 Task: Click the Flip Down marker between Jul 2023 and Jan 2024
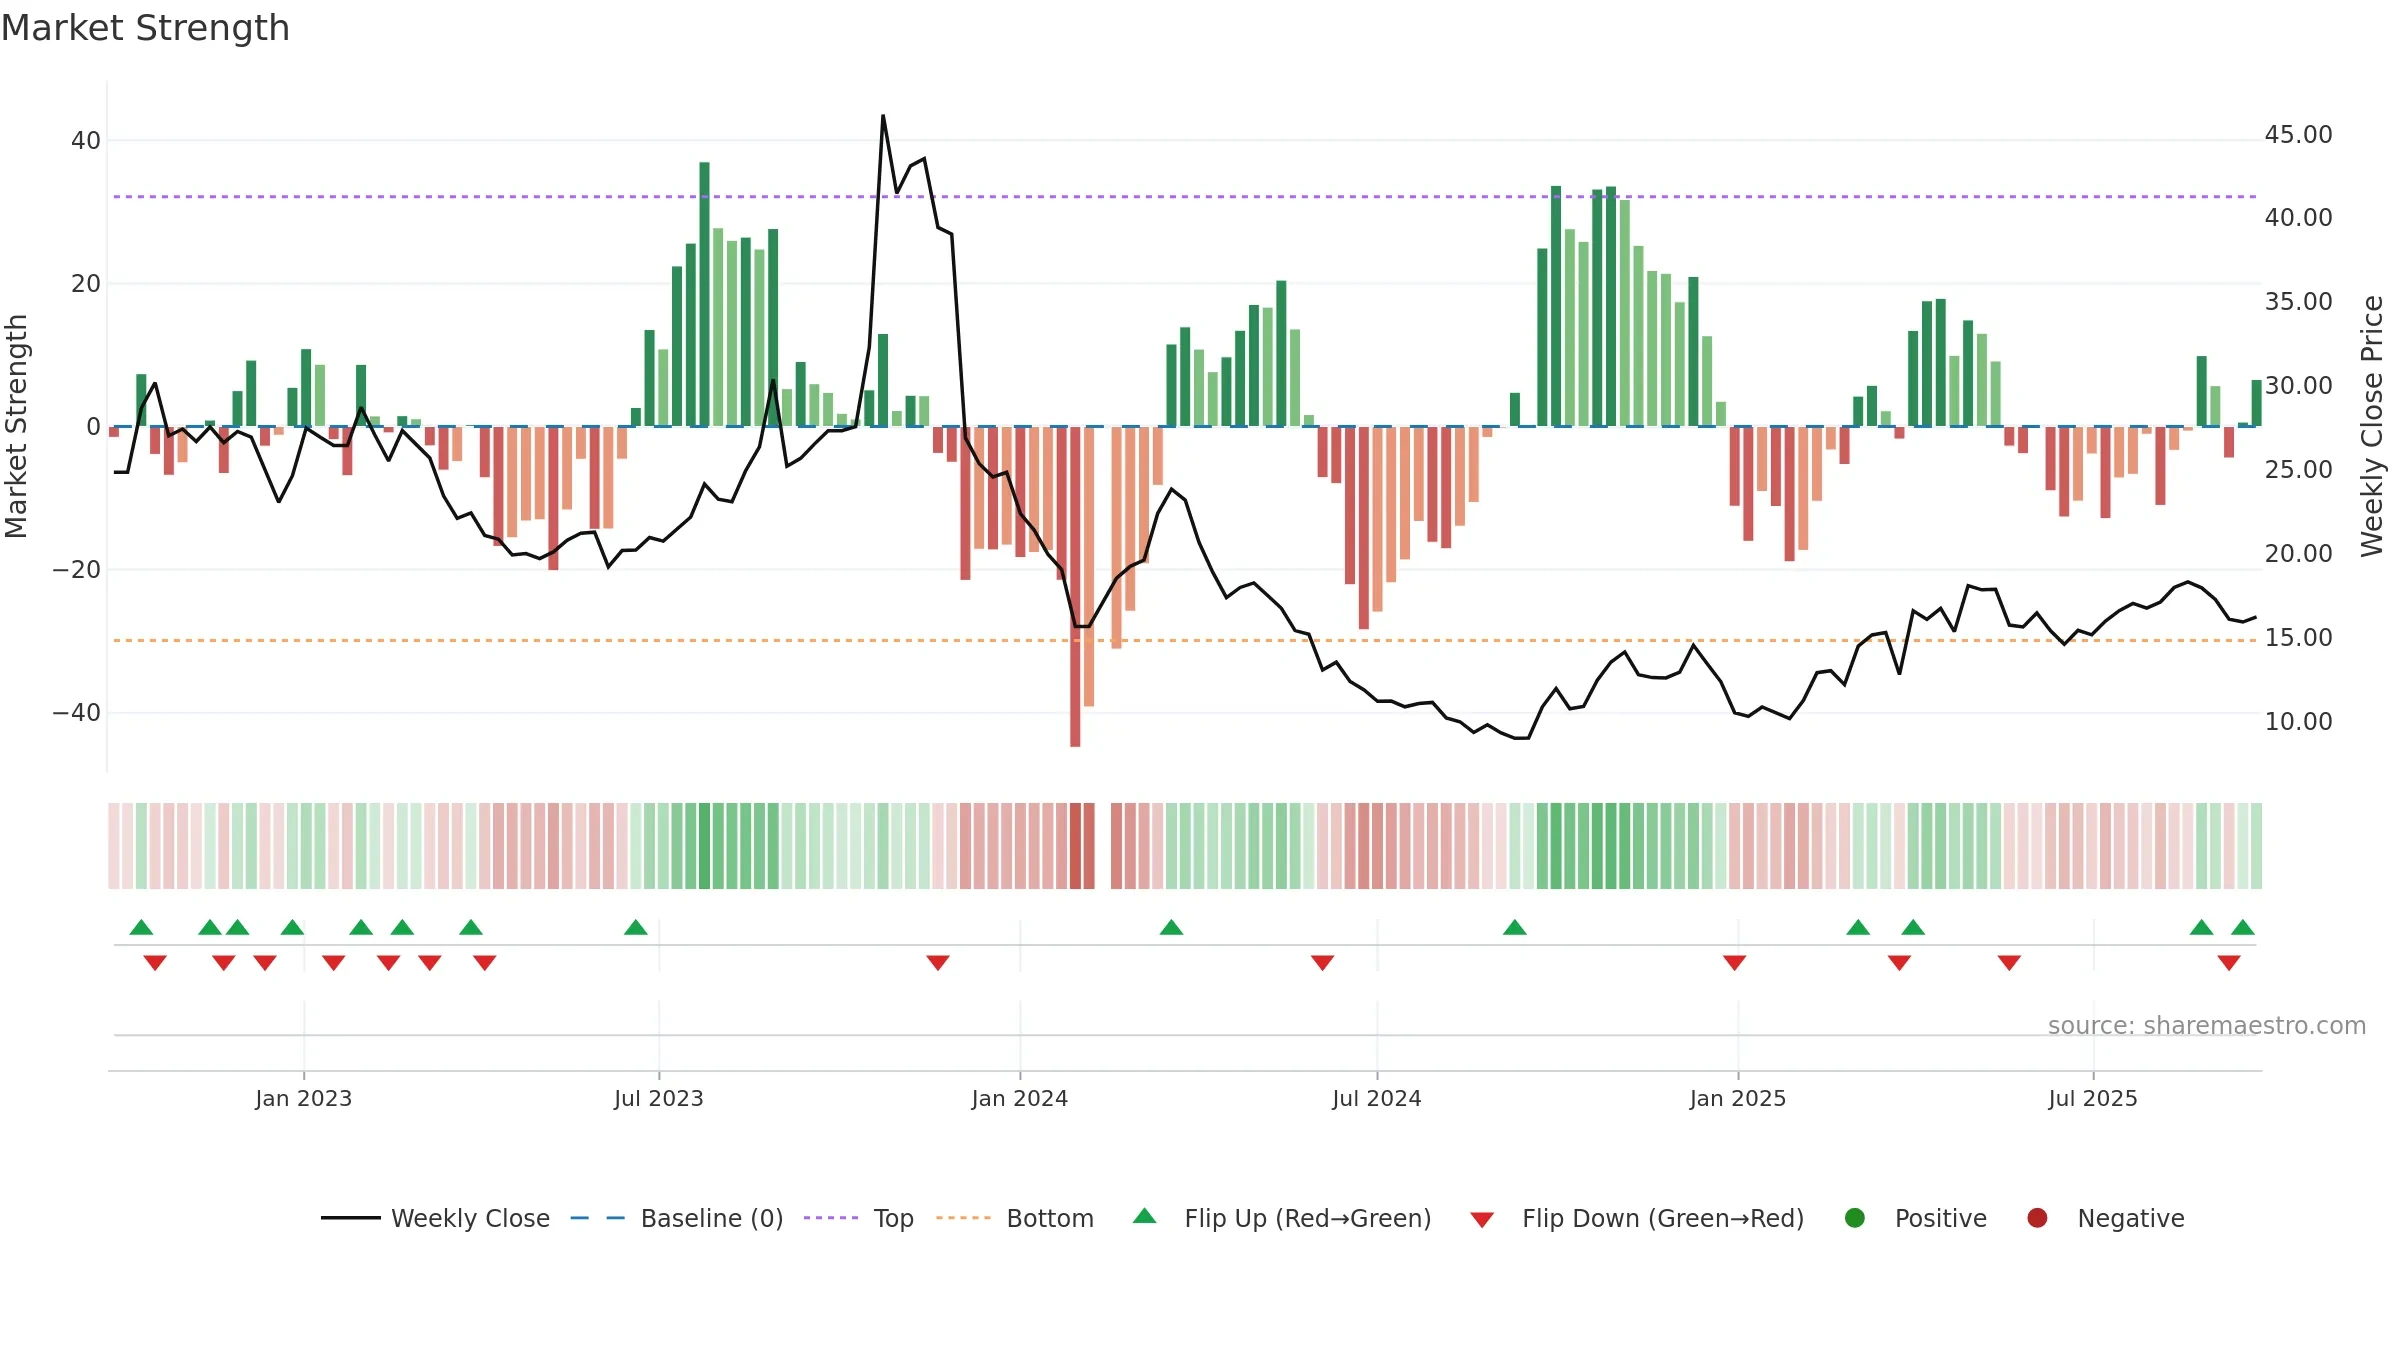[x=938, y=963]
